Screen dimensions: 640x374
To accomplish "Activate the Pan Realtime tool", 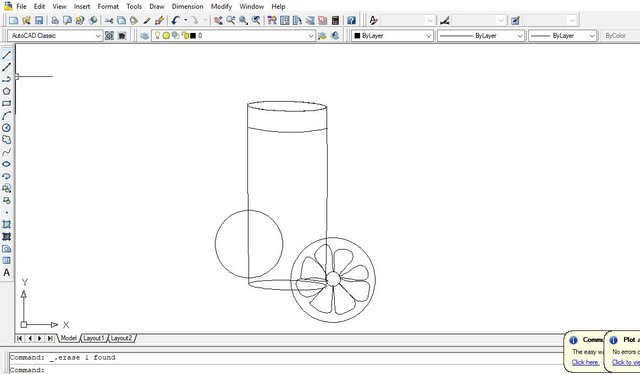I will click(x=218, y=20).
